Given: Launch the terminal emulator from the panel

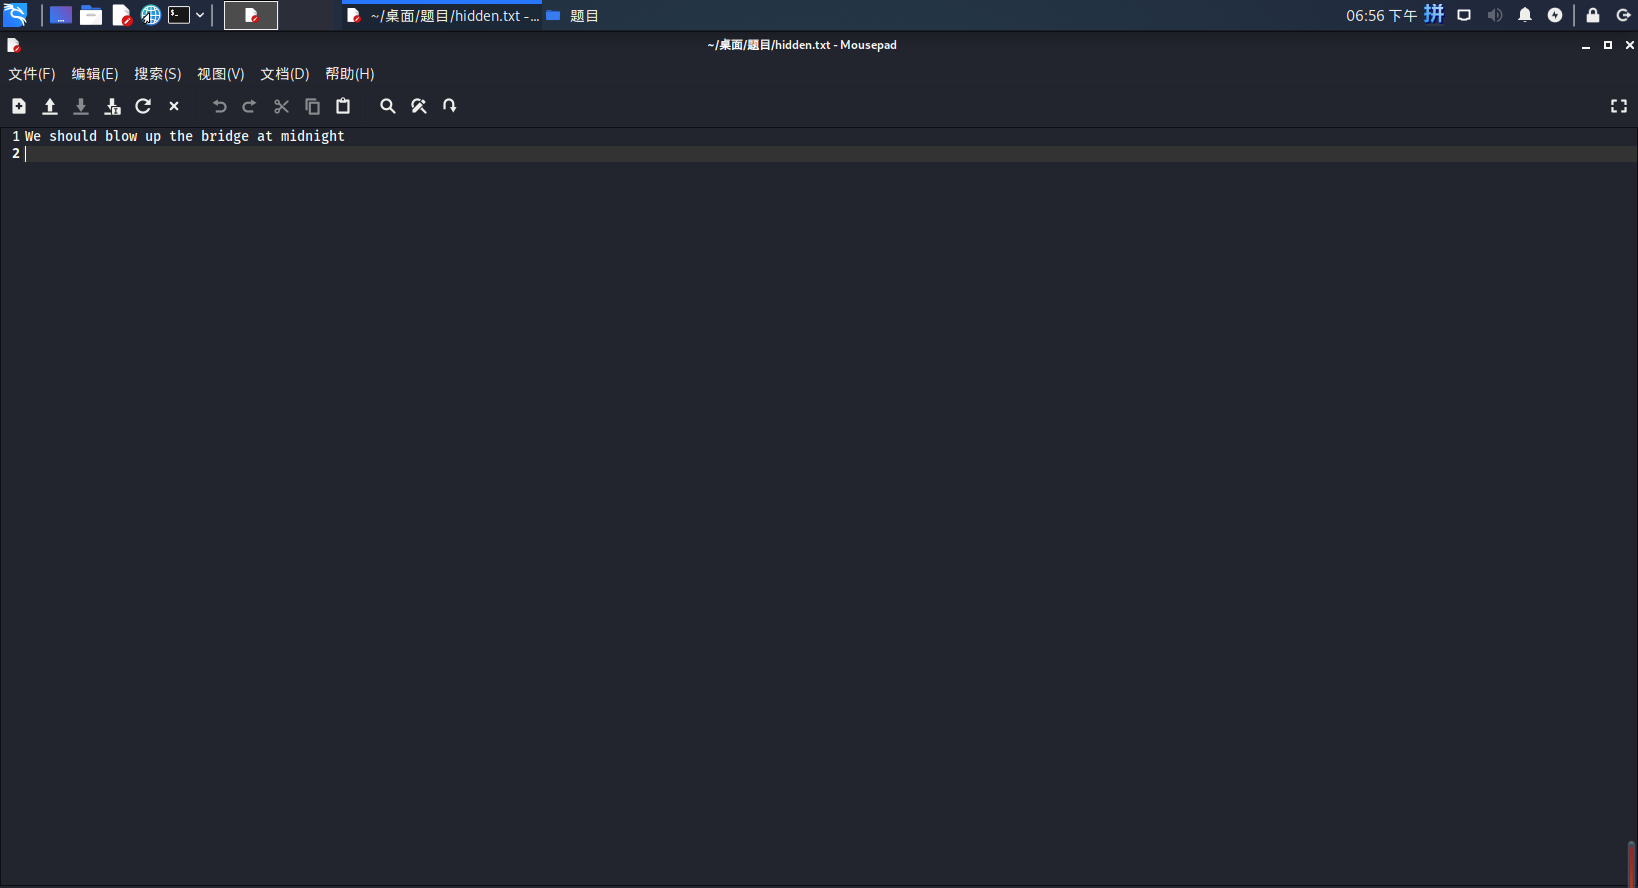Looking at the screenshot, I should [179, 15].
